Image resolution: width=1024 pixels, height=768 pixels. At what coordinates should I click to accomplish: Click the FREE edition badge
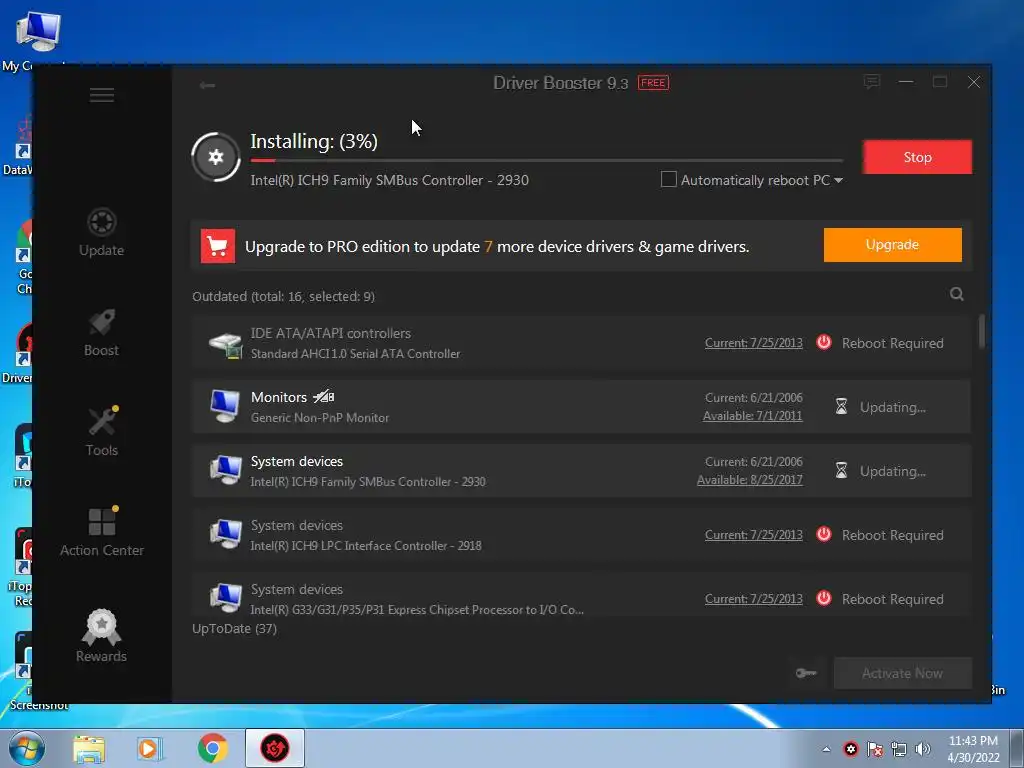(653, 83)
